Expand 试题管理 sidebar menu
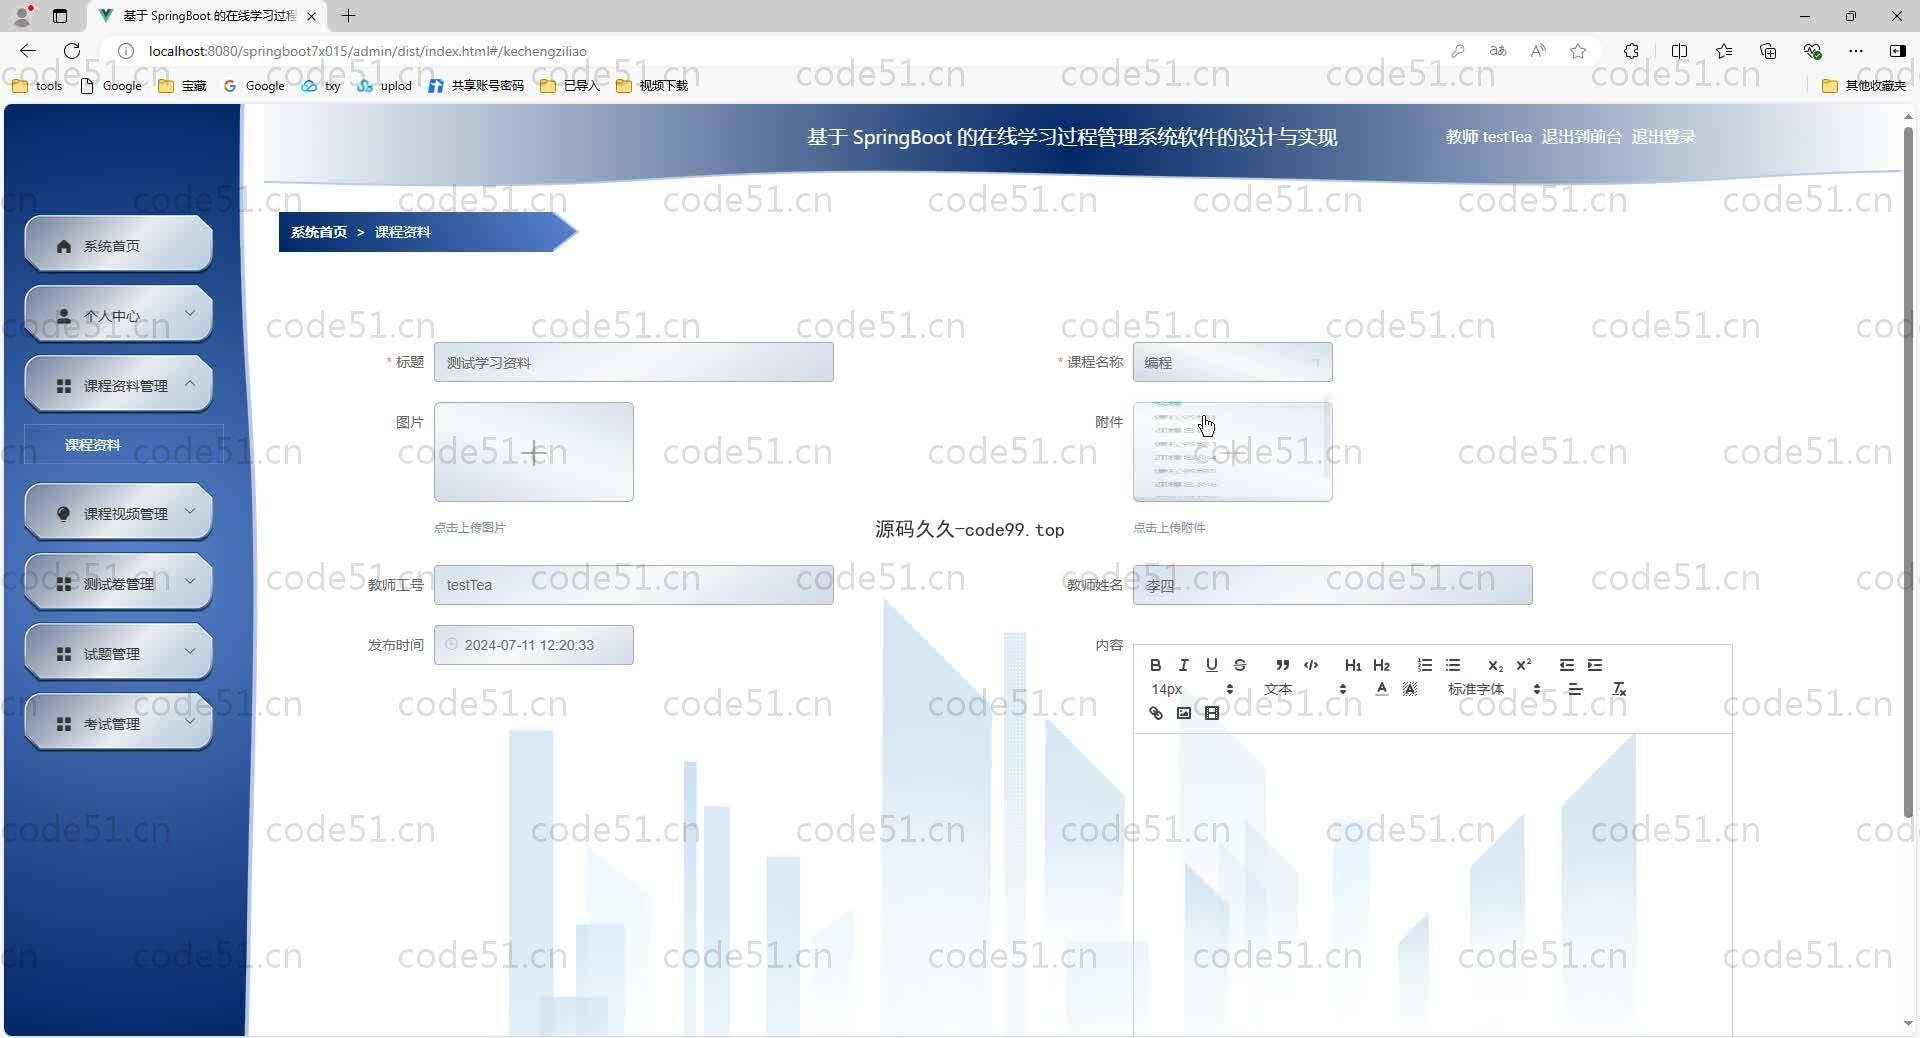 click(118, 653)
